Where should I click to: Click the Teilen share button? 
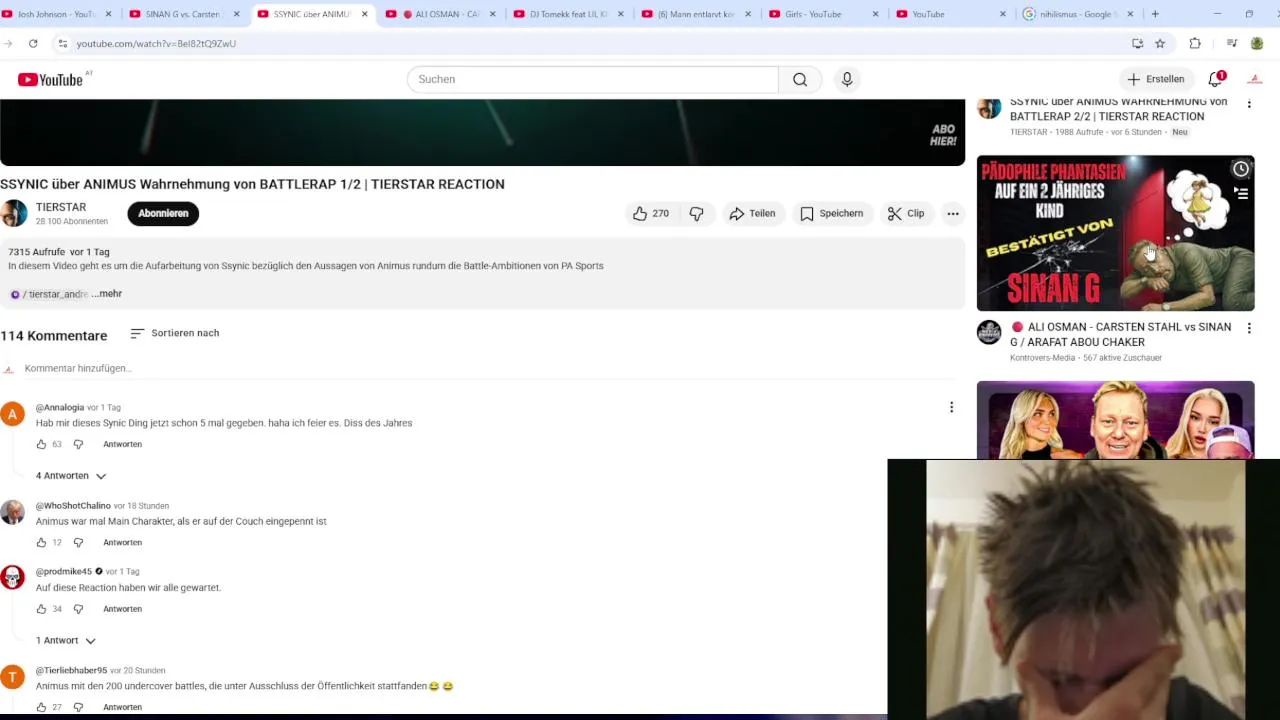[x=752, y=213]
